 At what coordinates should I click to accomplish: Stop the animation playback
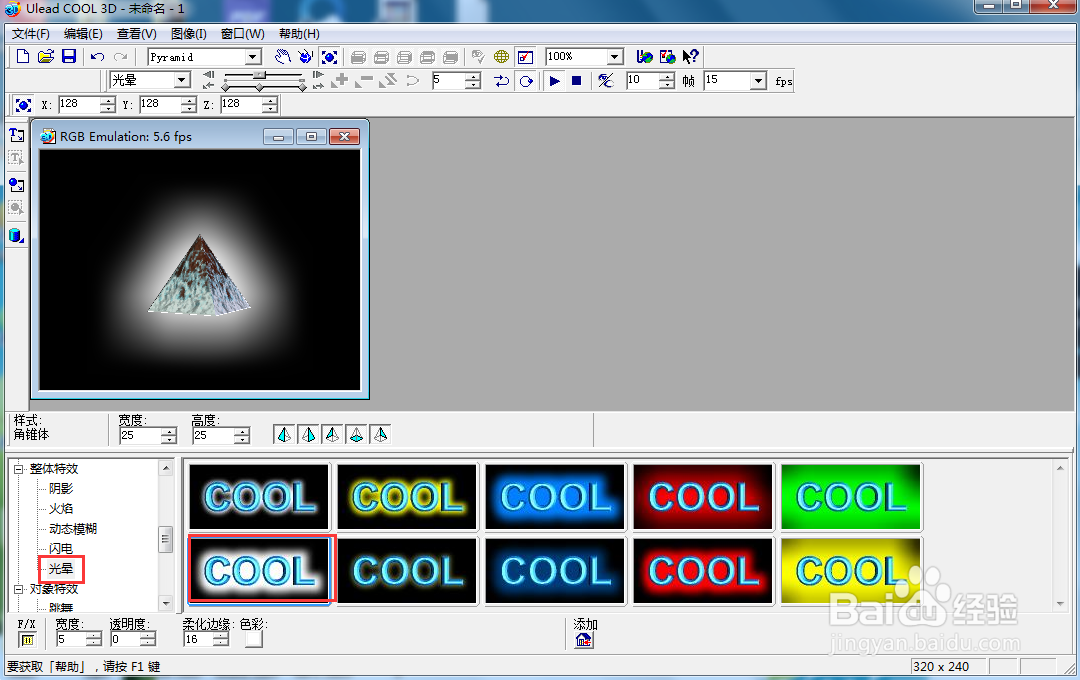tap(577, 81)
